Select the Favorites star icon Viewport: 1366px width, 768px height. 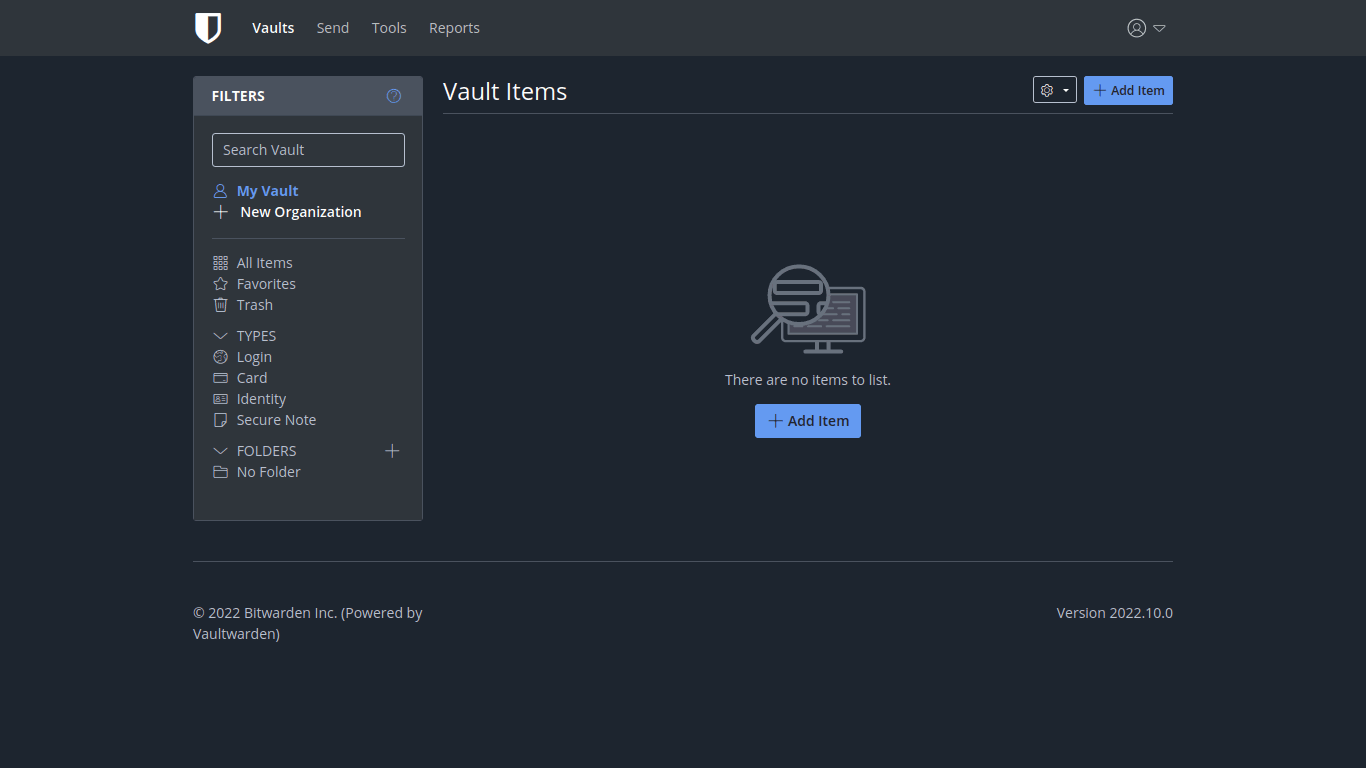221,284
